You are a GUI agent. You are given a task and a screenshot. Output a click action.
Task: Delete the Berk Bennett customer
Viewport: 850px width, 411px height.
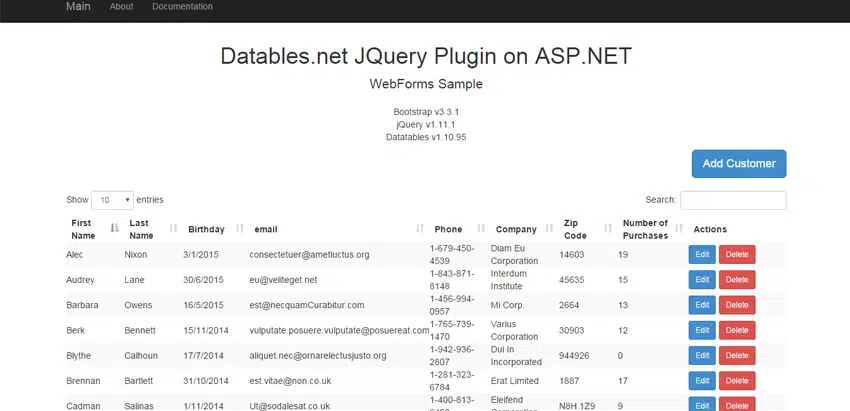[737, 330]
